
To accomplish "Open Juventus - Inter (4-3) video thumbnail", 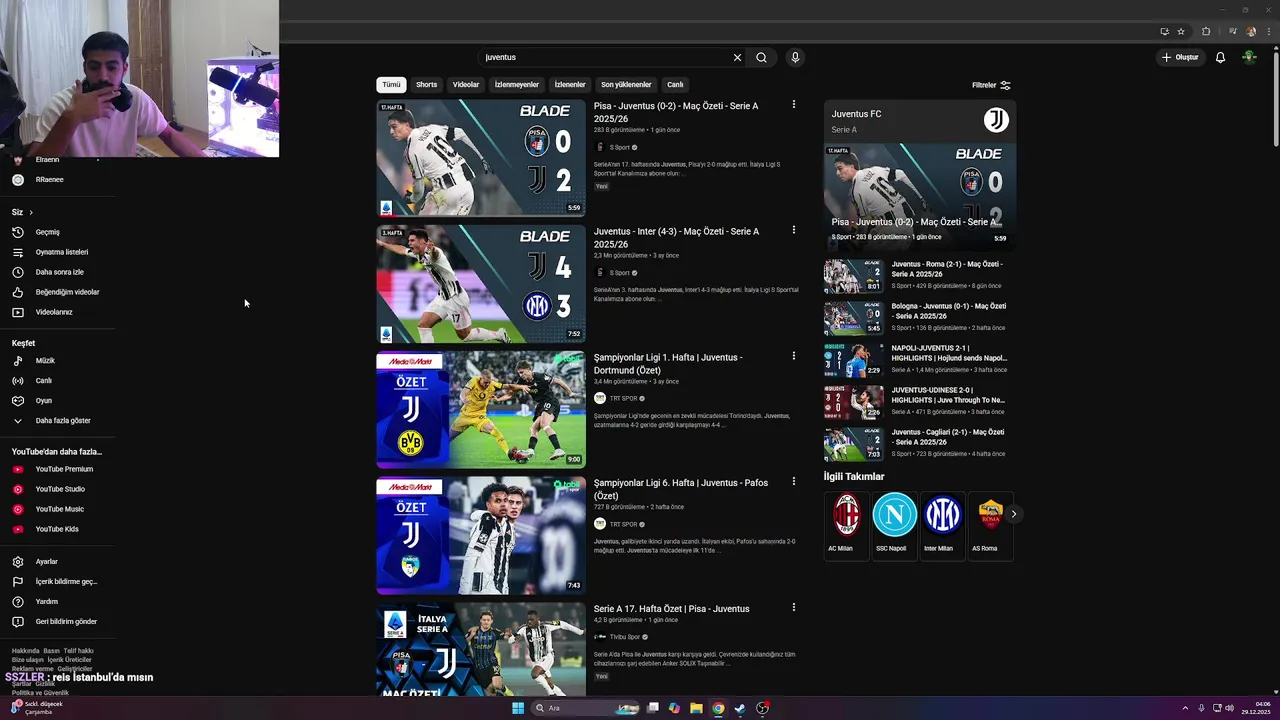I will (481, 284).
